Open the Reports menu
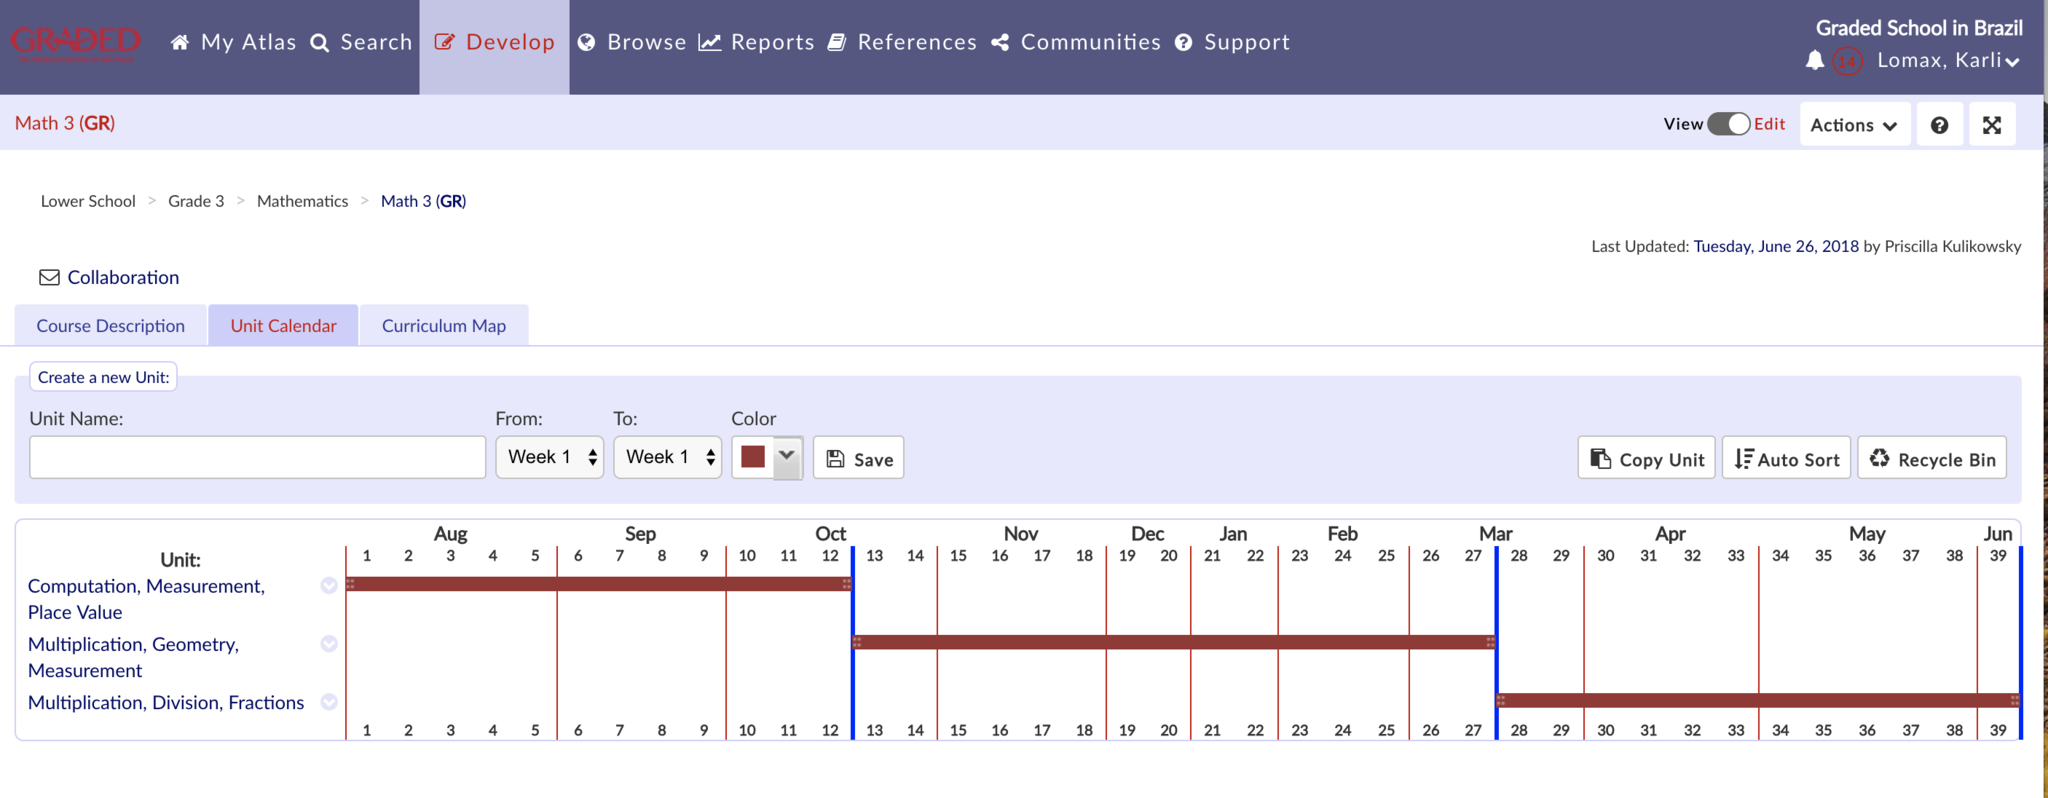Viewport: 2048px width, 798px height. point(757,42)
